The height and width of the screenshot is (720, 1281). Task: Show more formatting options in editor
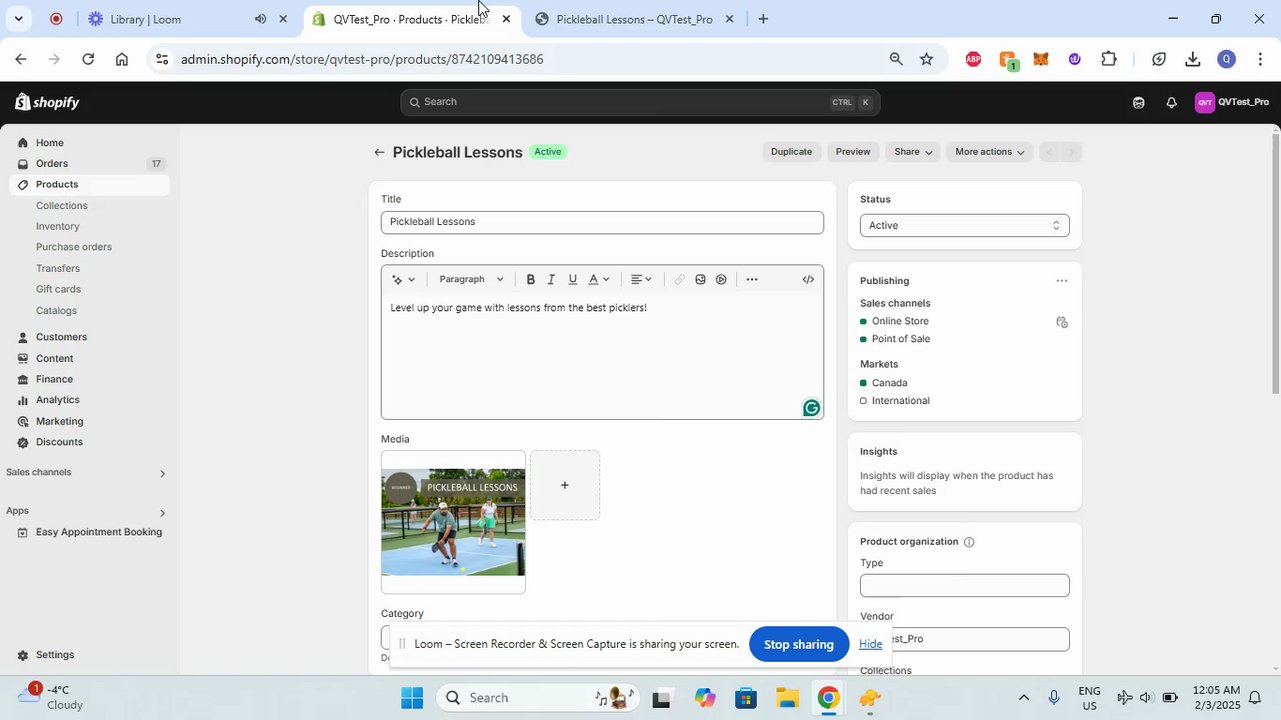[x=752, y=280]
